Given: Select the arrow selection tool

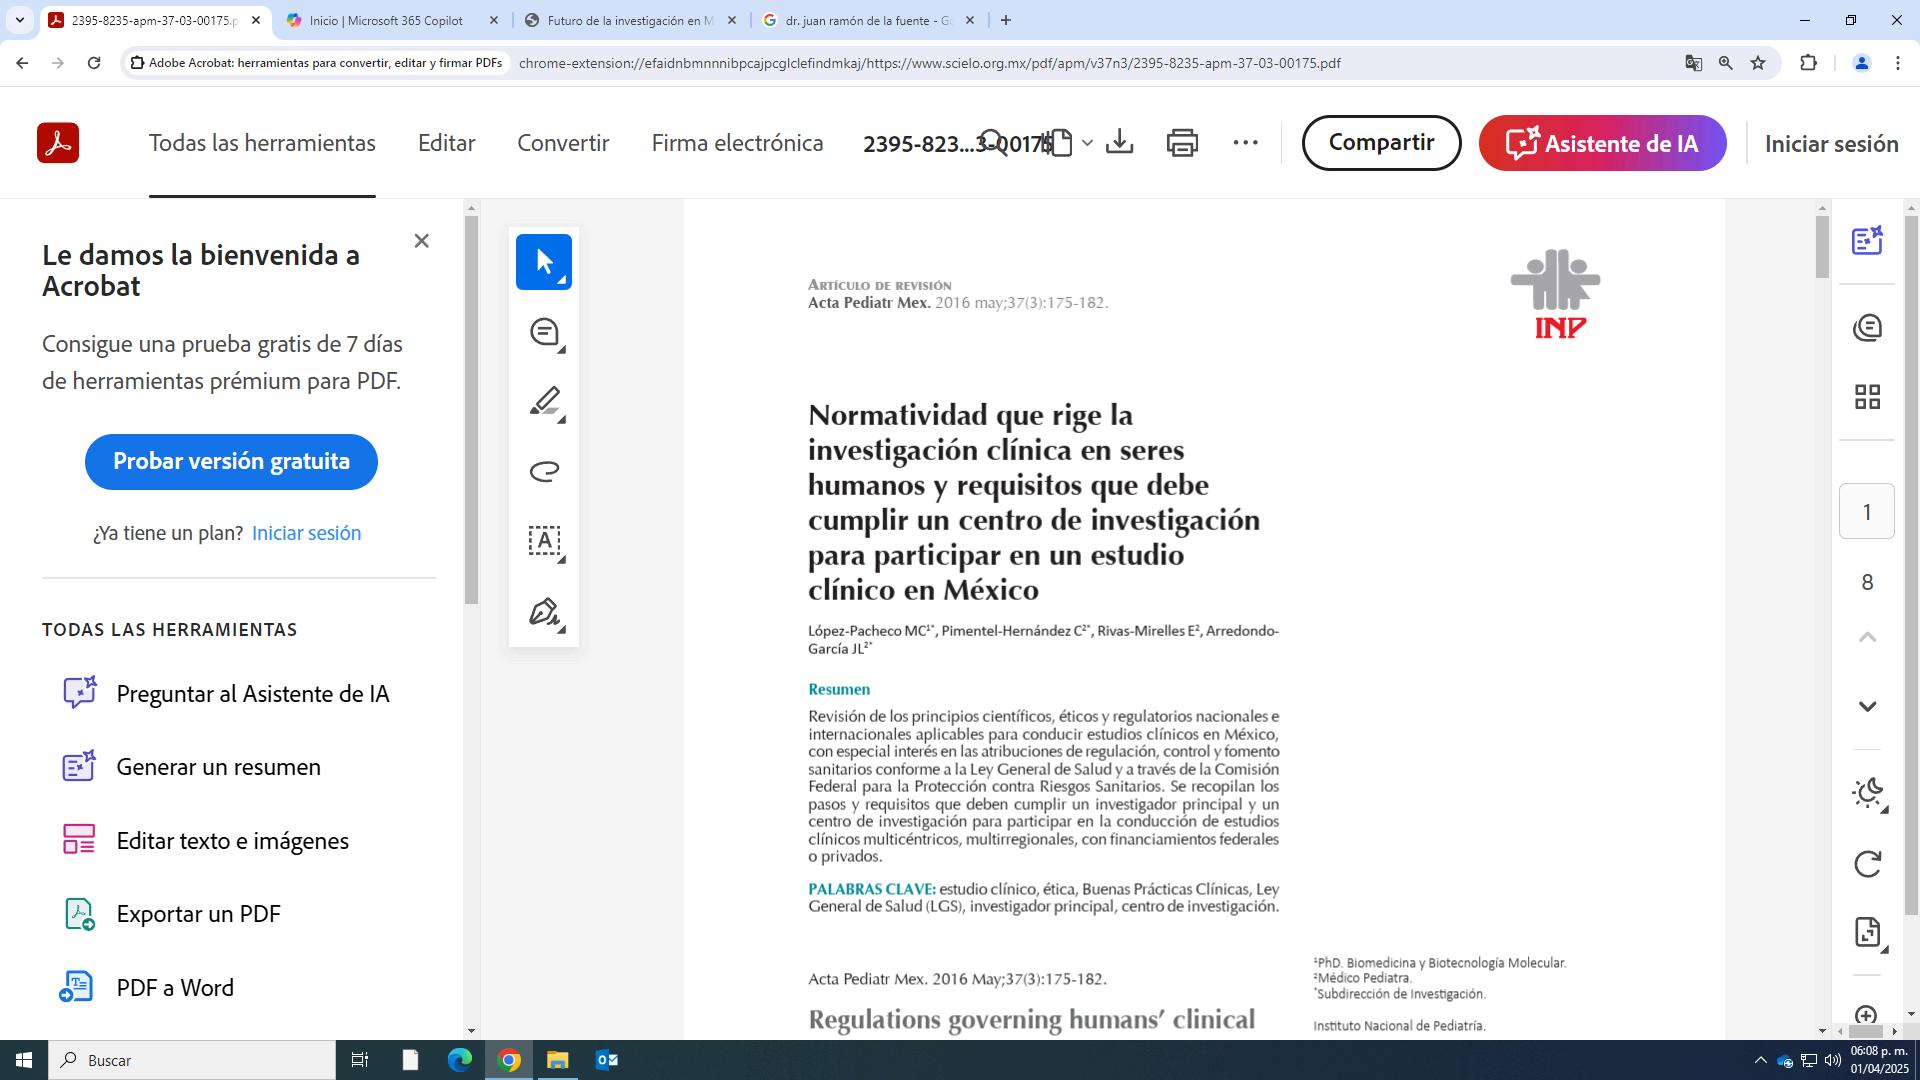Looking at the screenshot, I should pyautogui.click(x=543, y=262).
